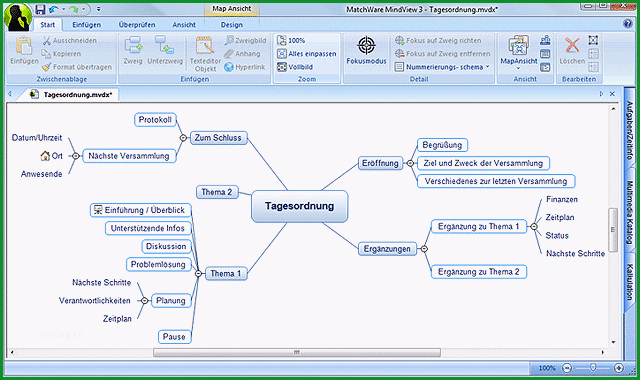Click the Löschen delete icon
The height and width of the screenshot is (380, 640).
[x=572, y=46]
